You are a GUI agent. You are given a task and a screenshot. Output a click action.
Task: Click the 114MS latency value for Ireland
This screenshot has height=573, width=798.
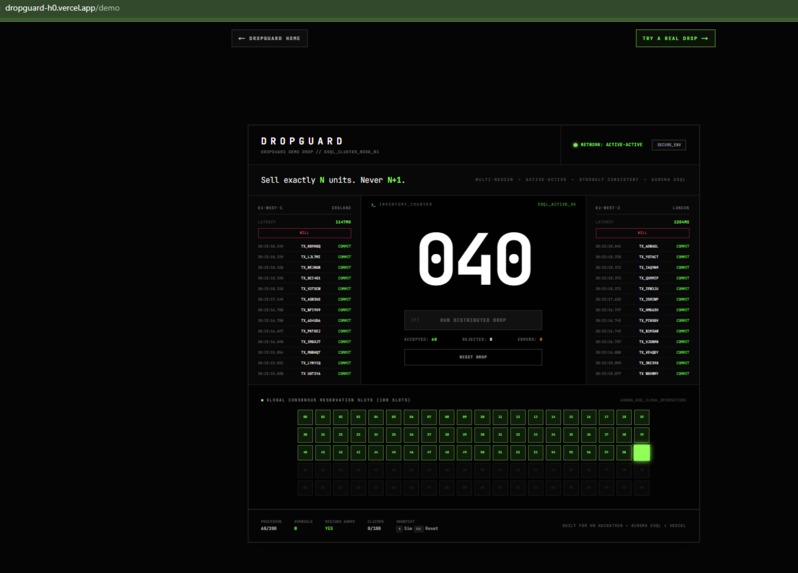pyautogui.click(x=343, y=222)
